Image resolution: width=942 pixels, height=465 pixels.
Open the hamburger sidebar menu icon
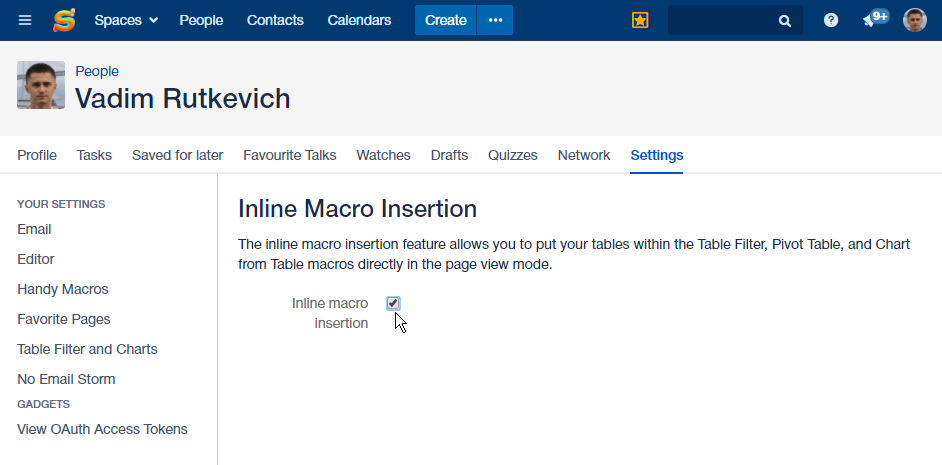[25, 20]
